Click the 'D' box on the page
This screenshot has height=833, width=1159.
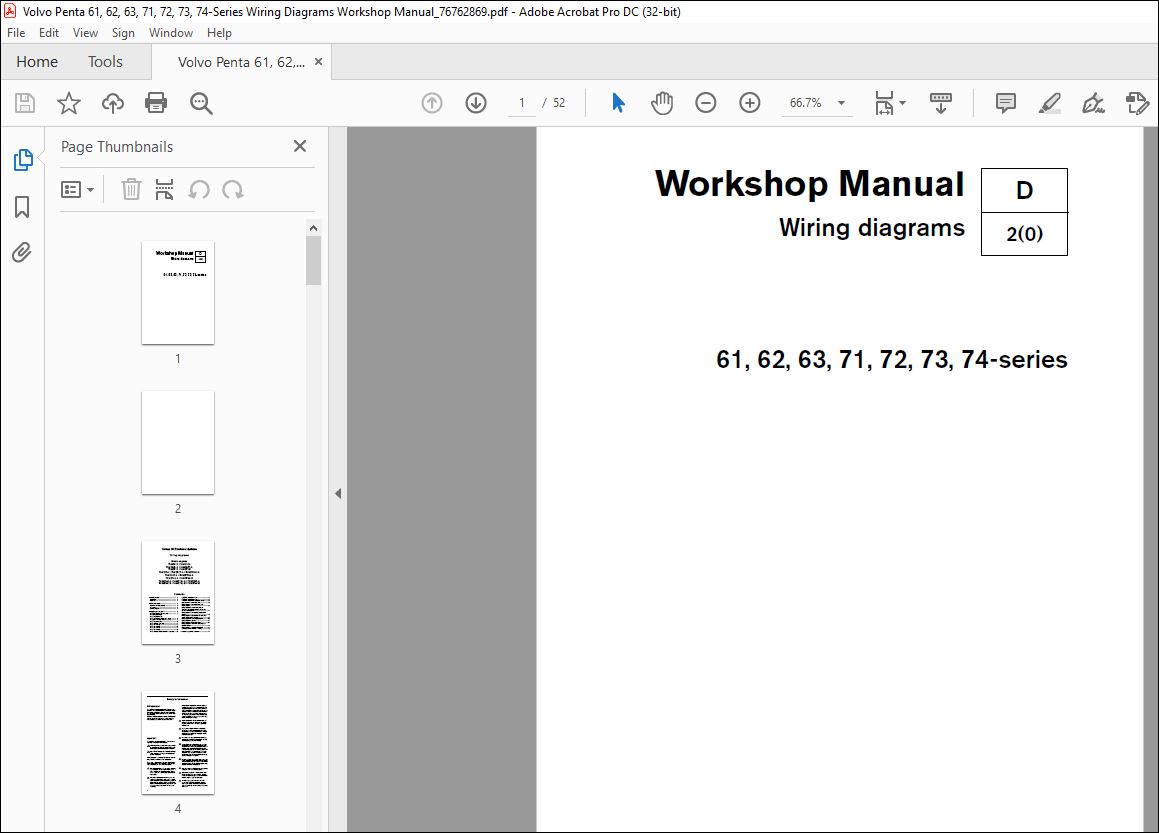[x=1024, y=191]
